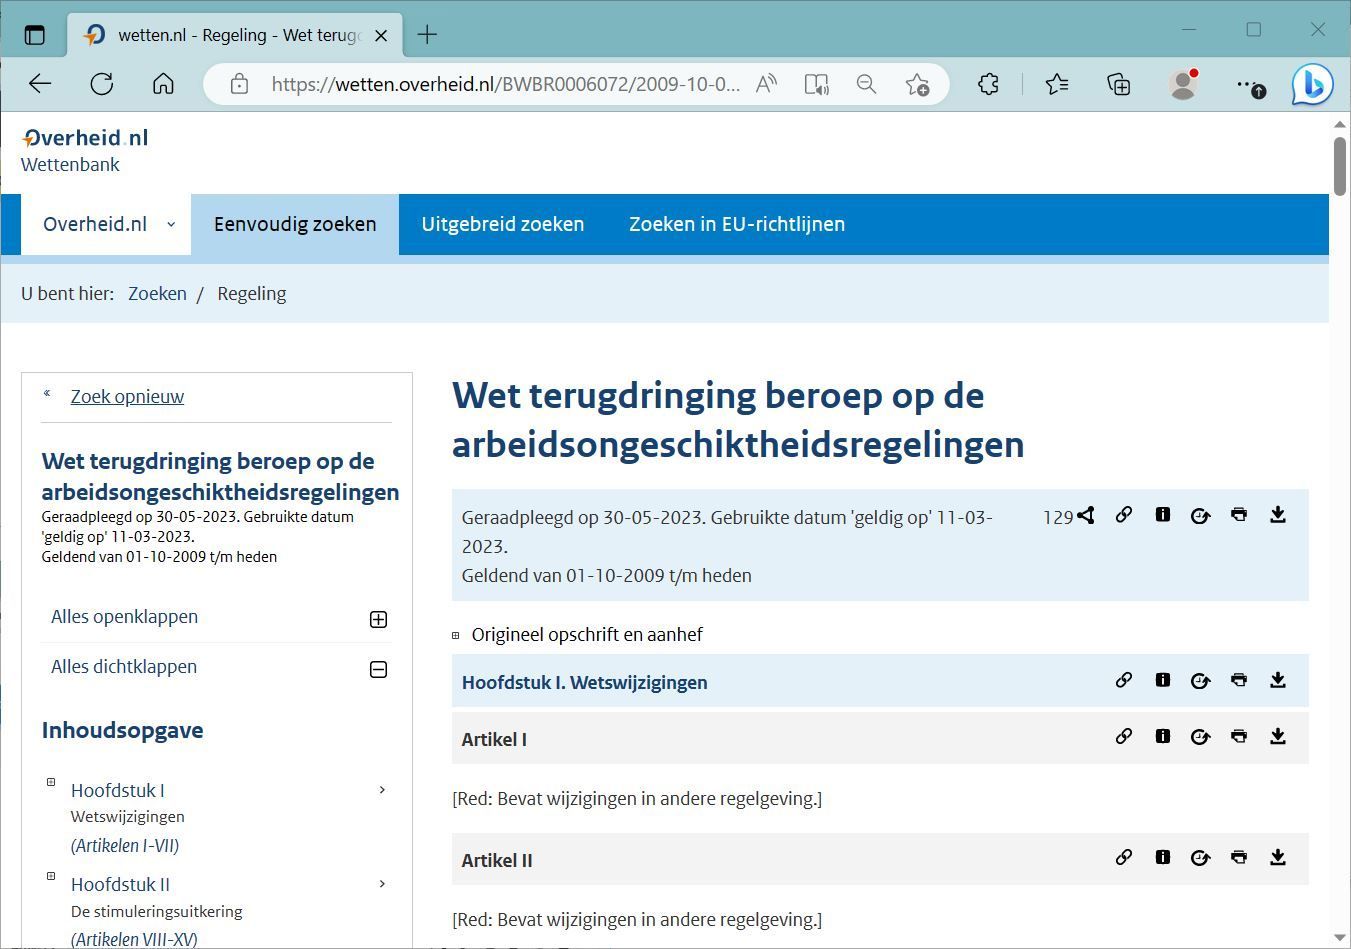Click the Inhoudsopgave heading

pos(122,731)
